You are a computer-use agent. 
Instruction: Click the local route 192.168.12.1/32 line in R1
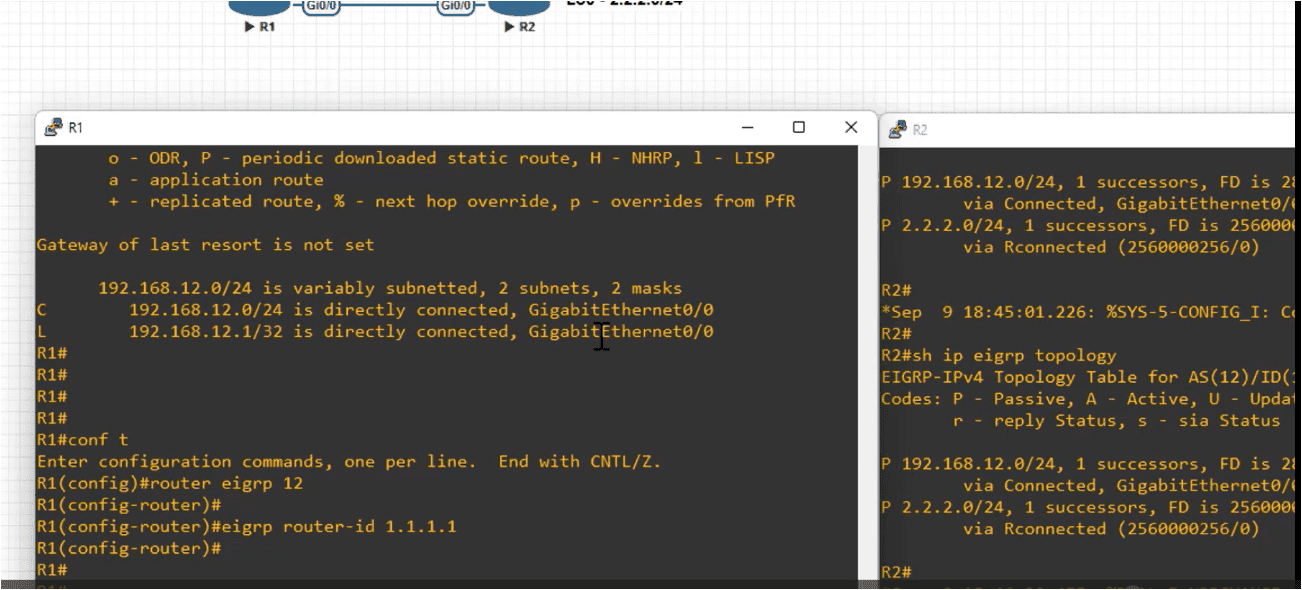(375, 332)
